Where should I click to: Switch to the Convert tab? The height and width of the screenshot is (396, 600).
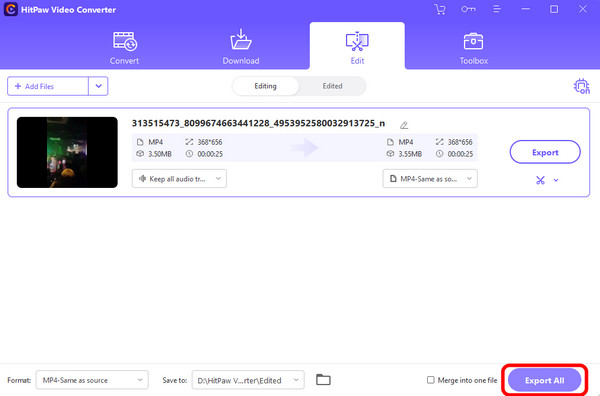pos(124,48)
